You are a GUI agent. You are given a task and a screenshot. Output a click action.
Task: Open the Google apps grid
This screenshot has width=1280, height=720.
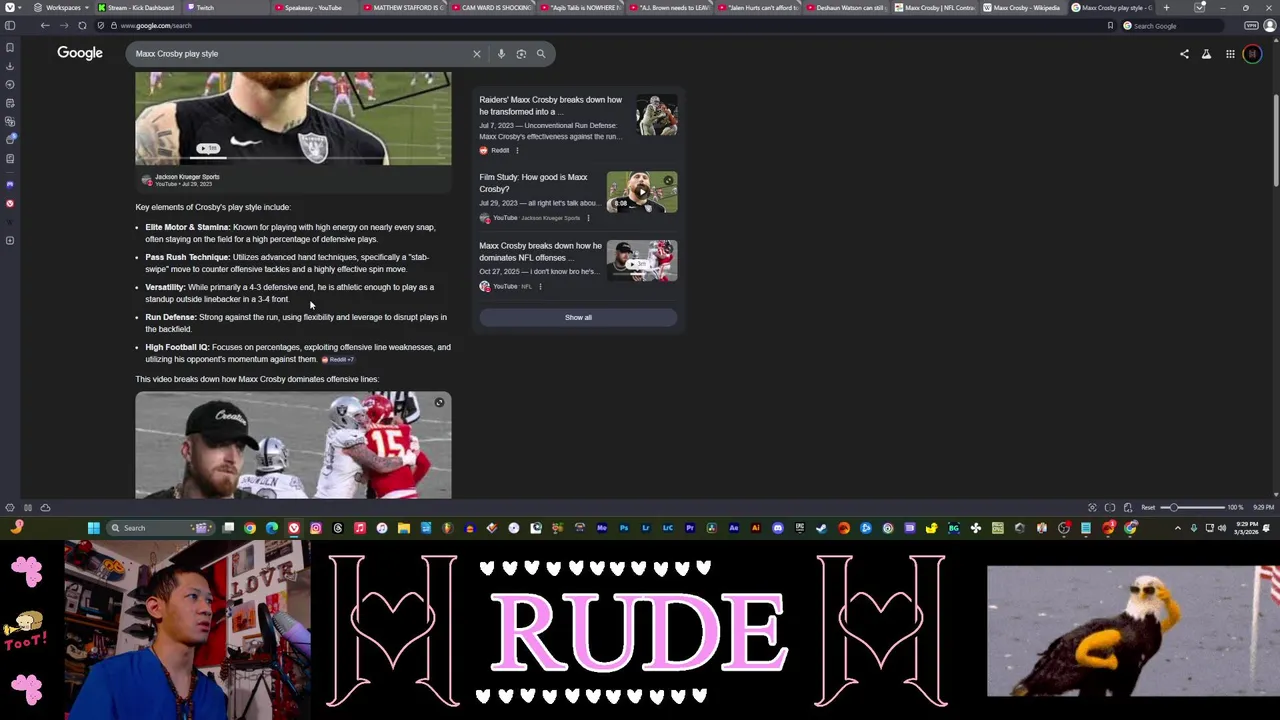(1230, 54)
